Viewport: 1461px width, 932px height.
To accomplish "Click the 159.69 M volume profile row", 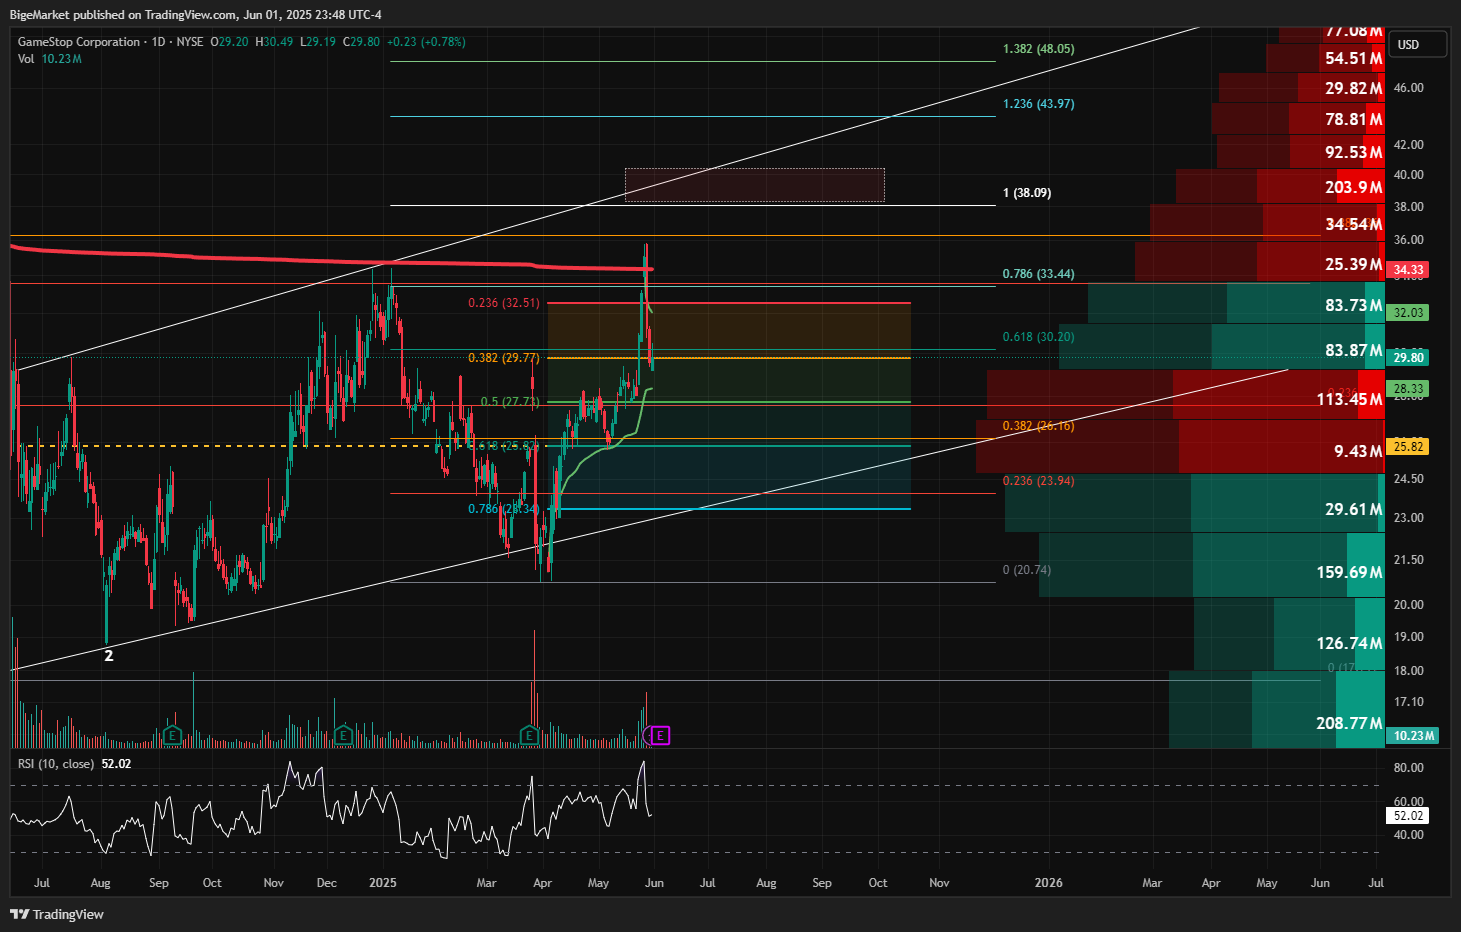I will click(1212, 565).
